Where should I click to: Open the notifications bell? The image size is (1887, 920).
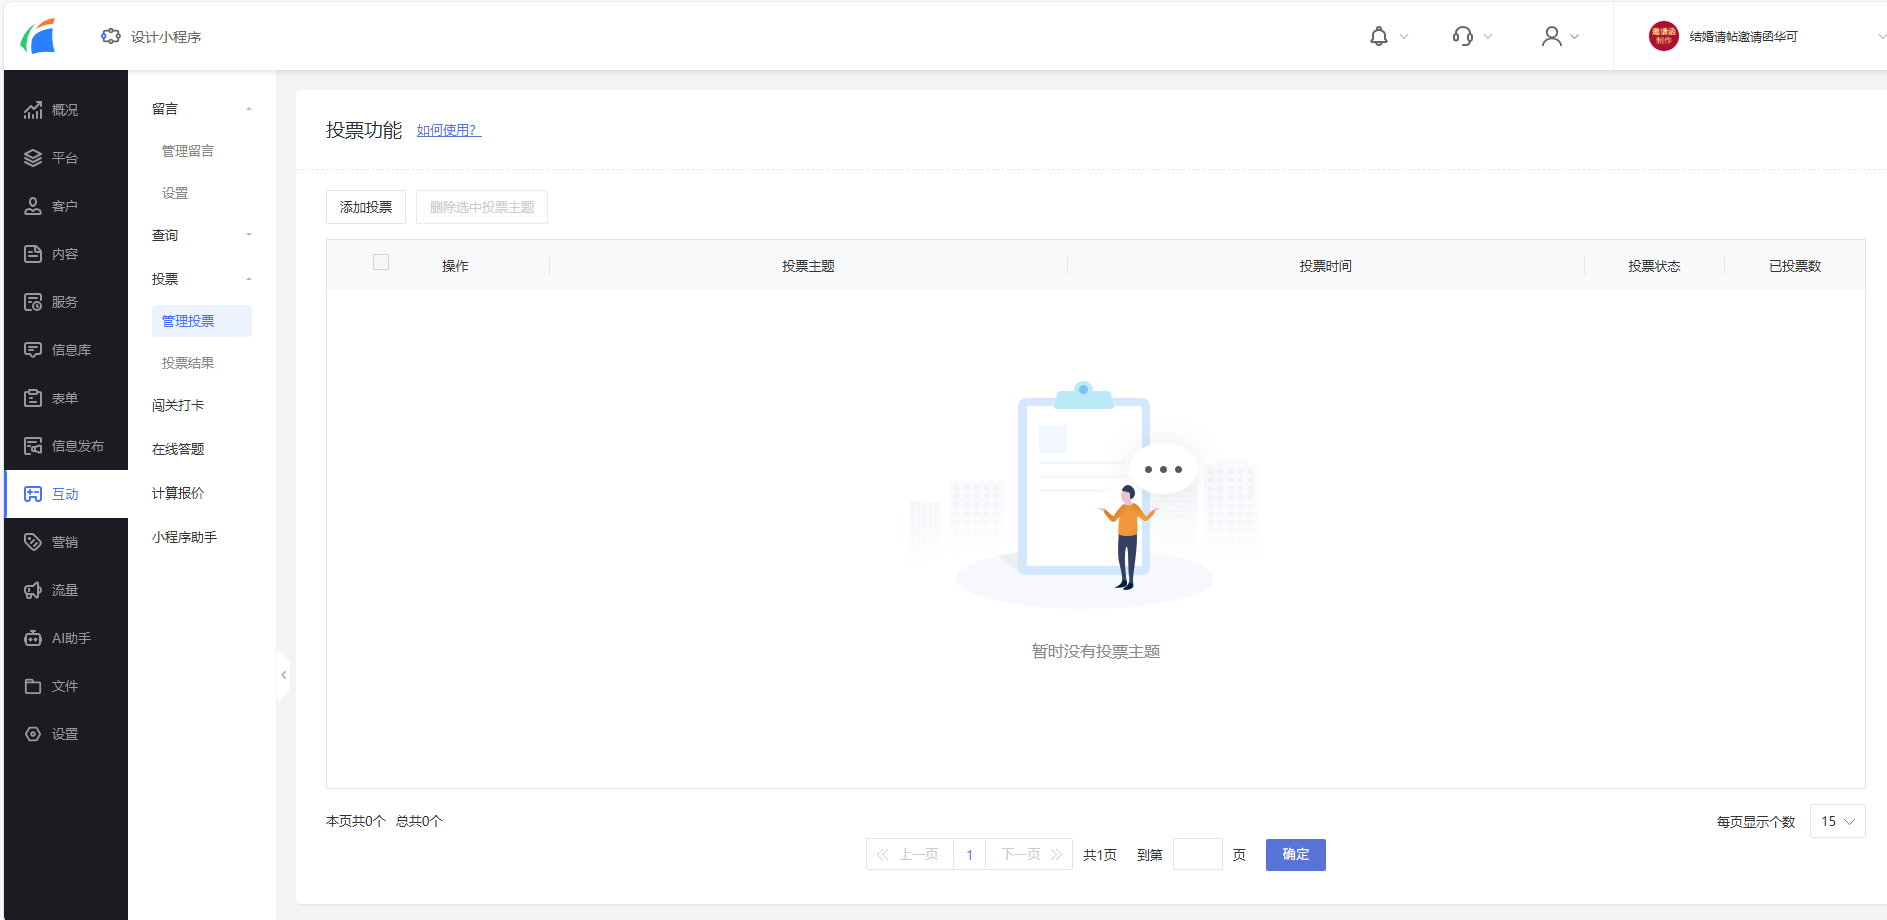pyautogui.click(x=1380, y=36)
